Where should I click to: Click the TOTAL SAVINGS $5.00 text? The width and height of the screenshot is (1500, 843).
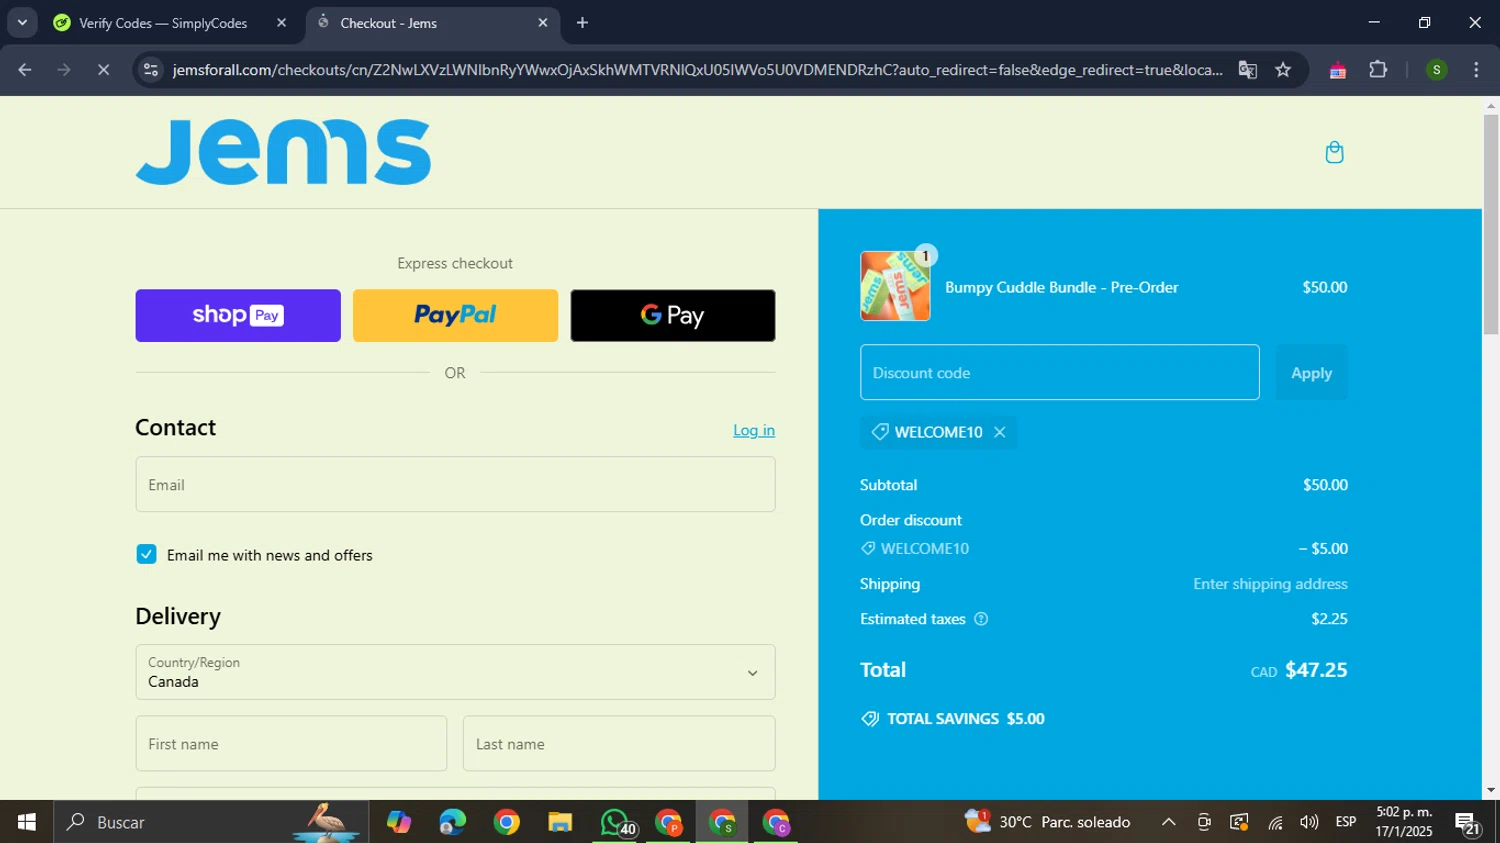point(965,719)
